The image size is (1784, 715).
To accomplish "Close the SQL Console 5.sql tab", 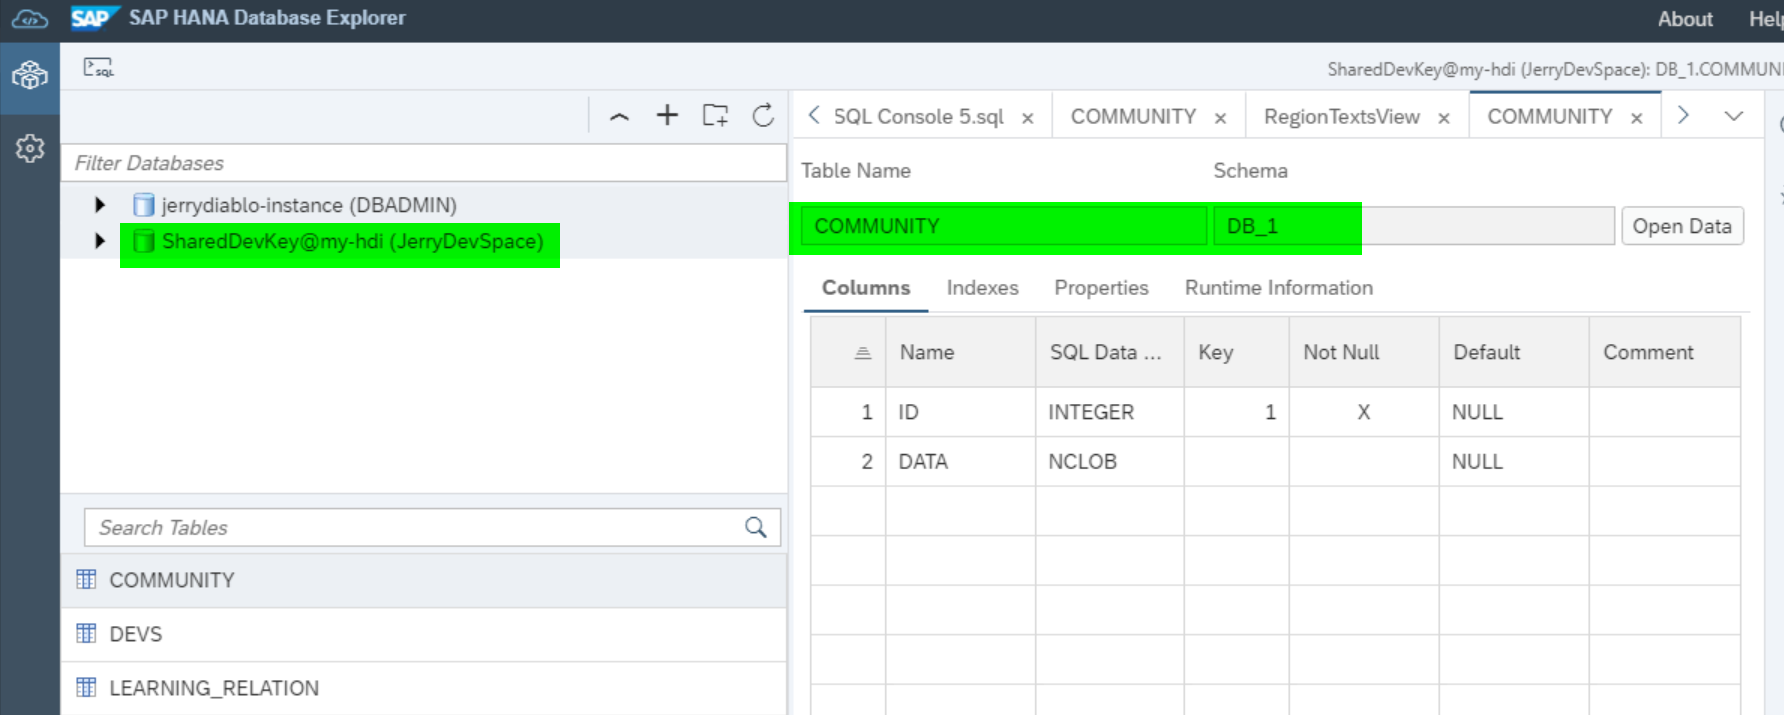I will (1027, 118).
